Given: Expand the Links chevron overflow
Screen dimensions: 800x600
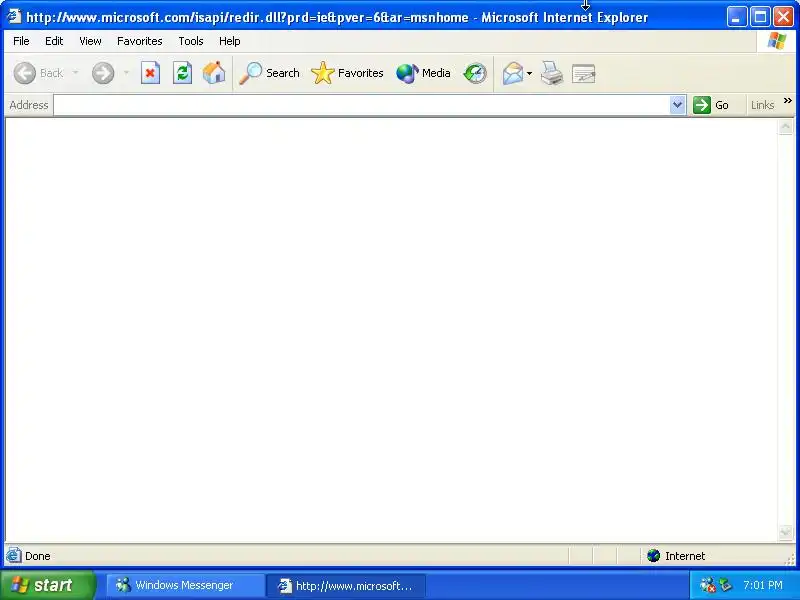Looking at the screenshot, I should 788,101.
